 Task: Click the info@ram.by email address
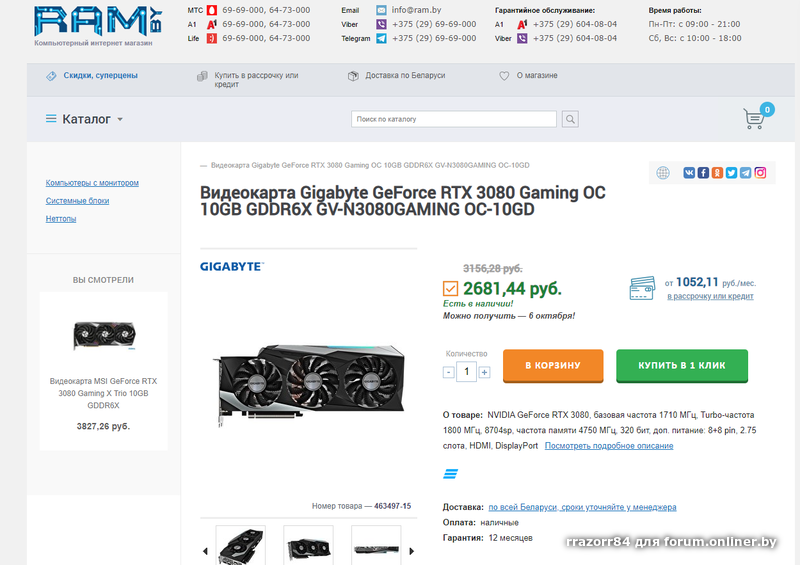416,10
